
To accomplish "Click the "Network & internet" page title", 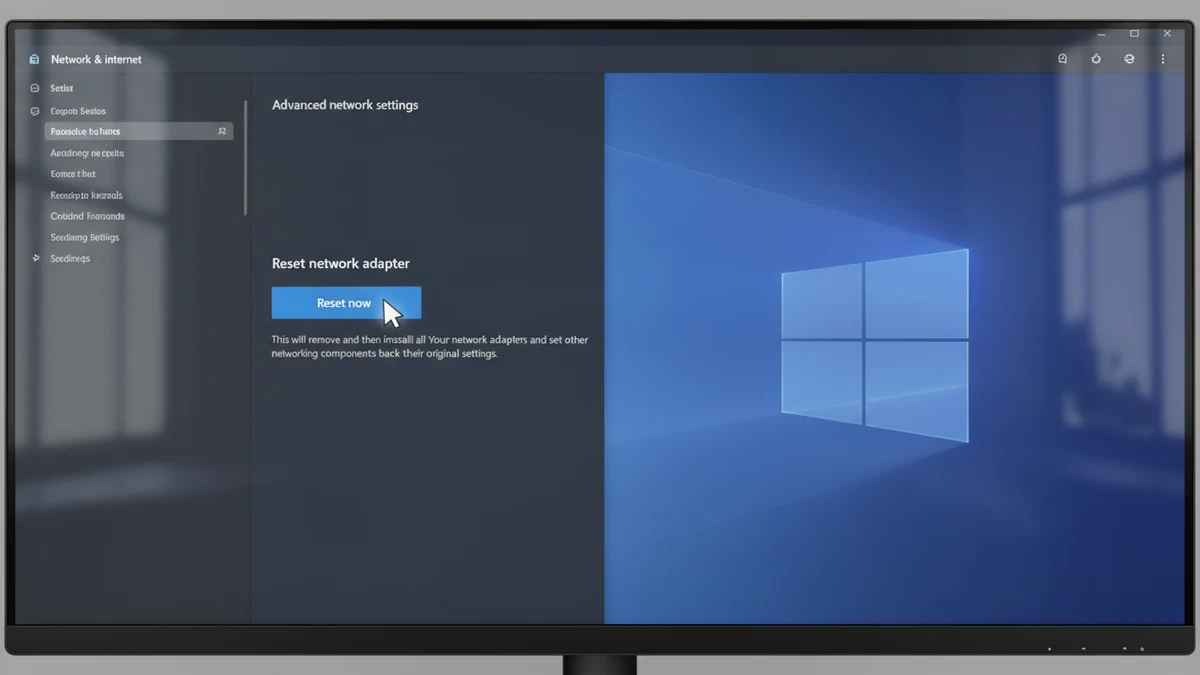I will point(96,60).
